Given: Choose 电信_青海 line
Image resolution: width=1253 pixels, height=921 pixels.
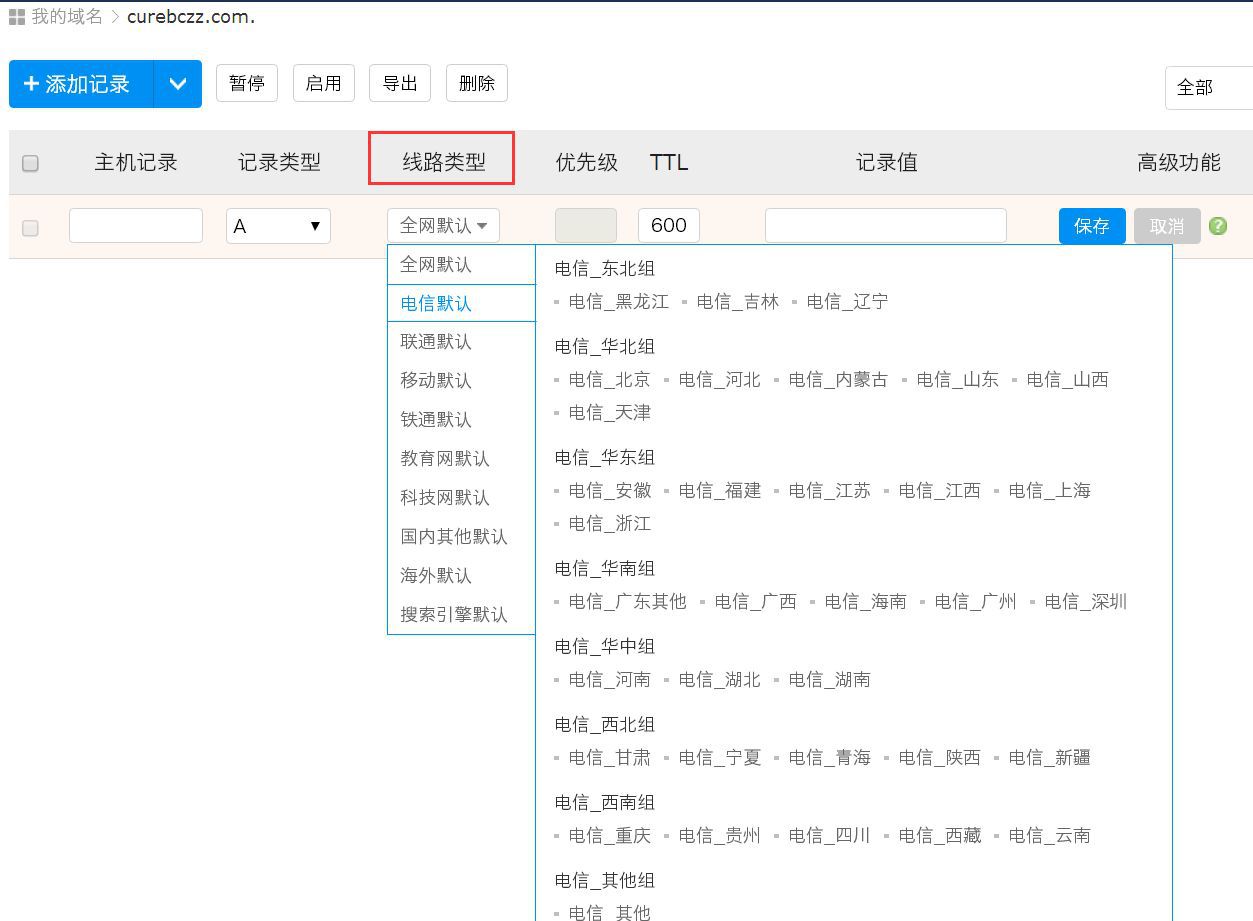Looking at the screenshot, I should pos(830,758).
